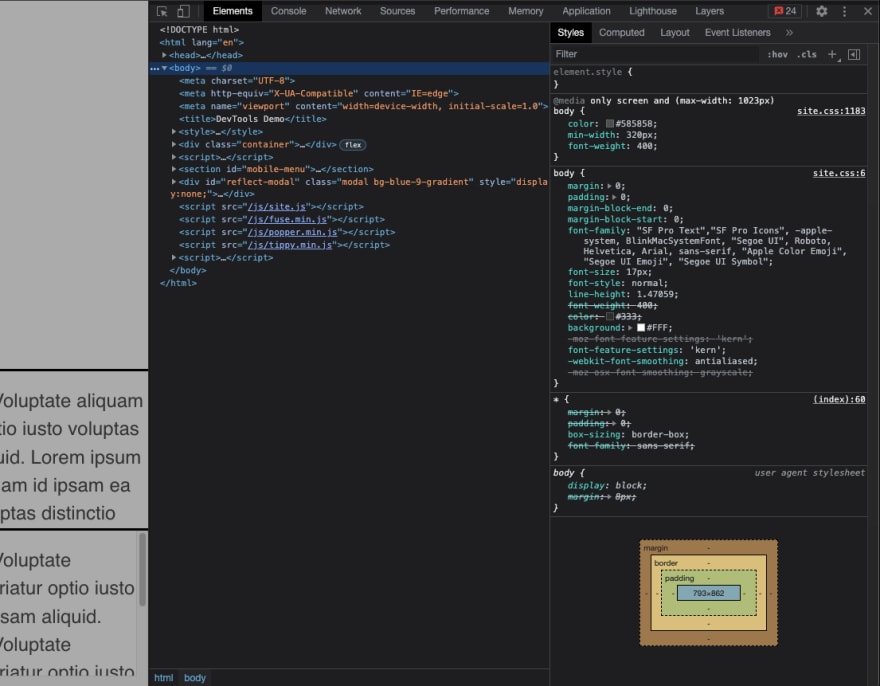Switch to the Console tab

tap(288, 11)
